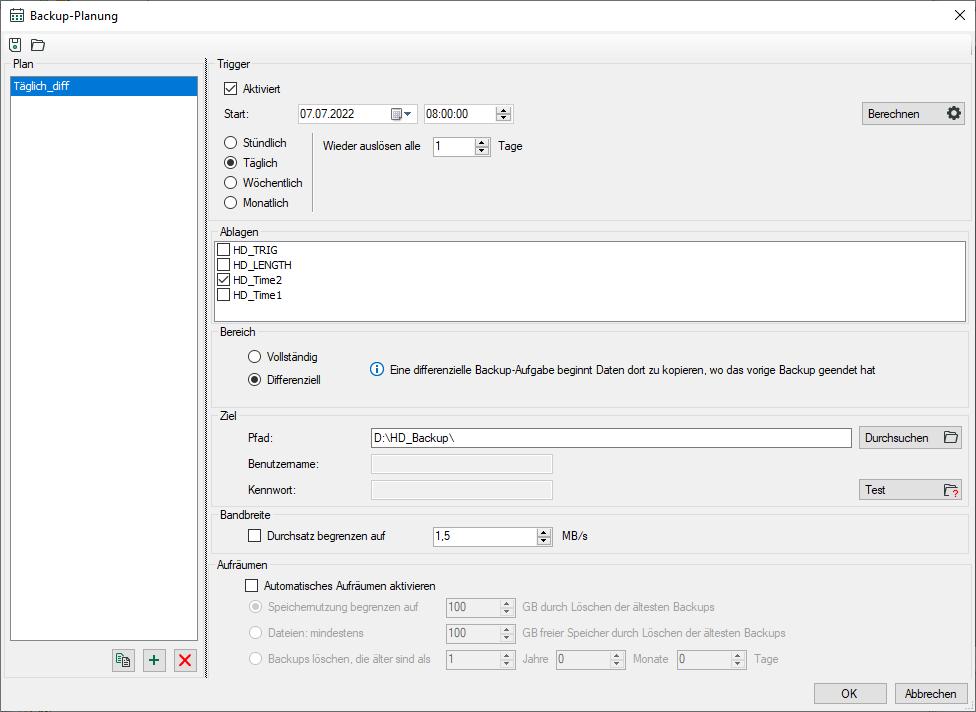Test the target path with Test button
The height and width of the screenshot is (712, 976).
(910, 490)
